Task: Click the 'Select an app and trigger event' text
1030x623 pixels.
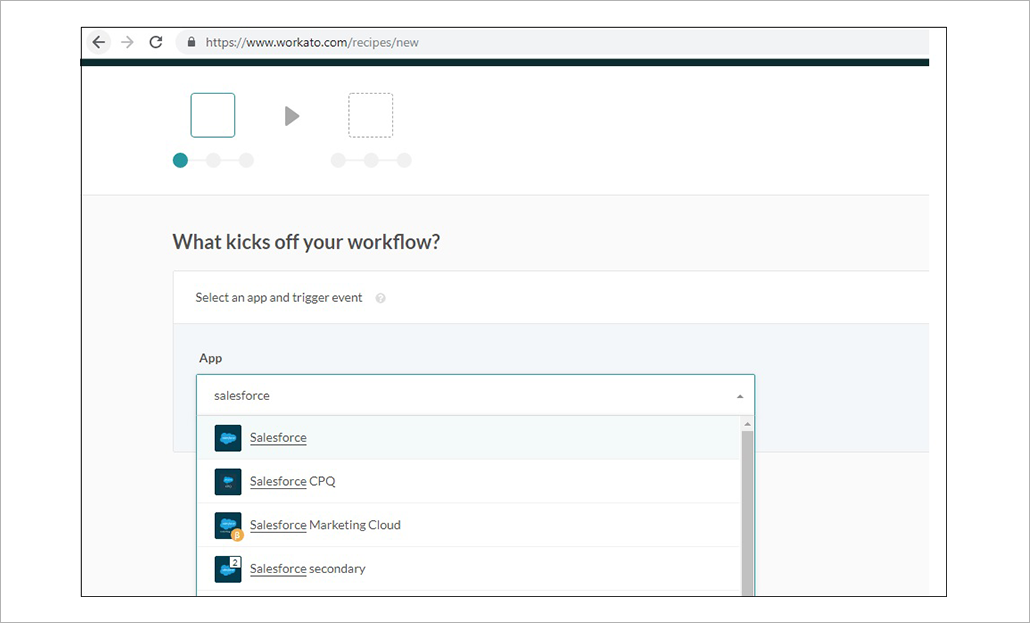Action: [x=279, y=298]
